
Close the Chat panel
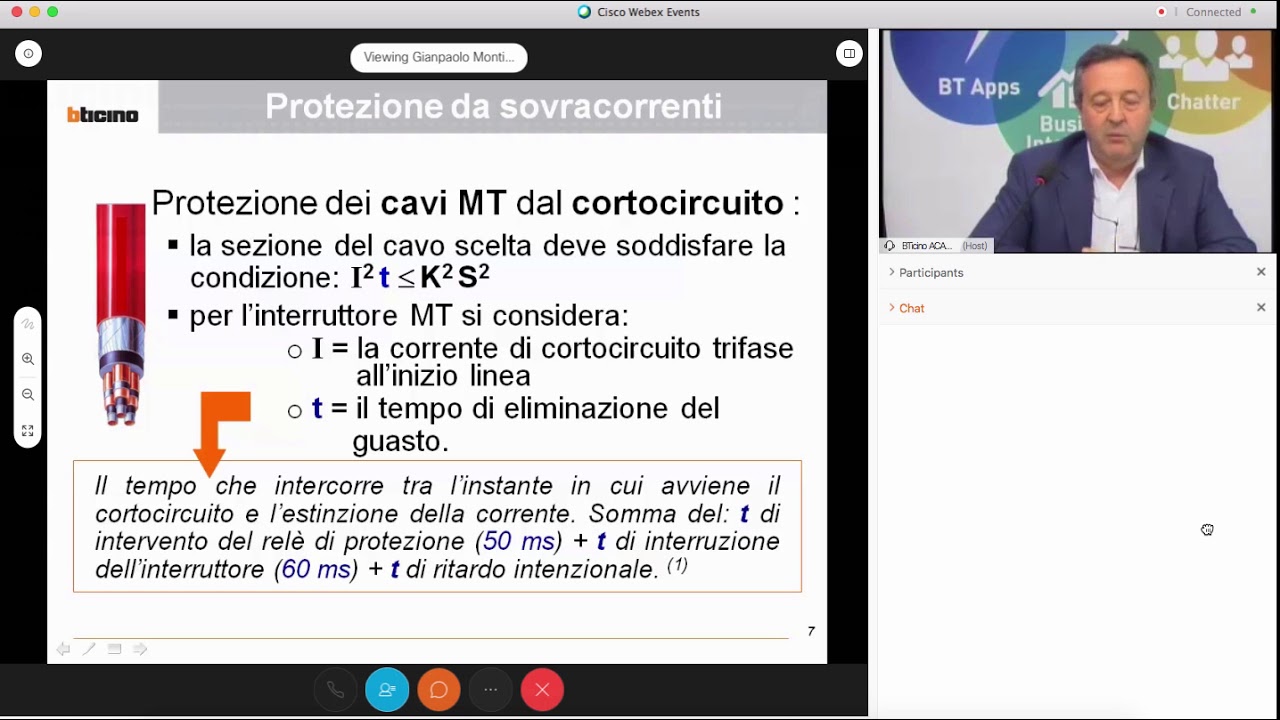click(1261, 308)
